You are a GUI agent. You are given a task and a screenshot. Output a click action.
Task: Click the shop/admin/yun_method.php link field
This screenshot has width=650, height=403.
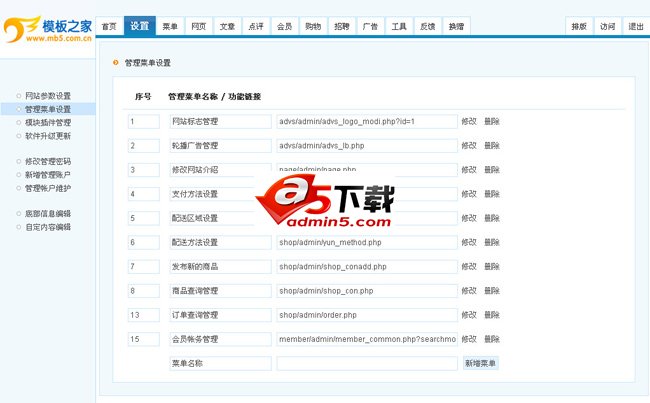(x=367, y=242)
